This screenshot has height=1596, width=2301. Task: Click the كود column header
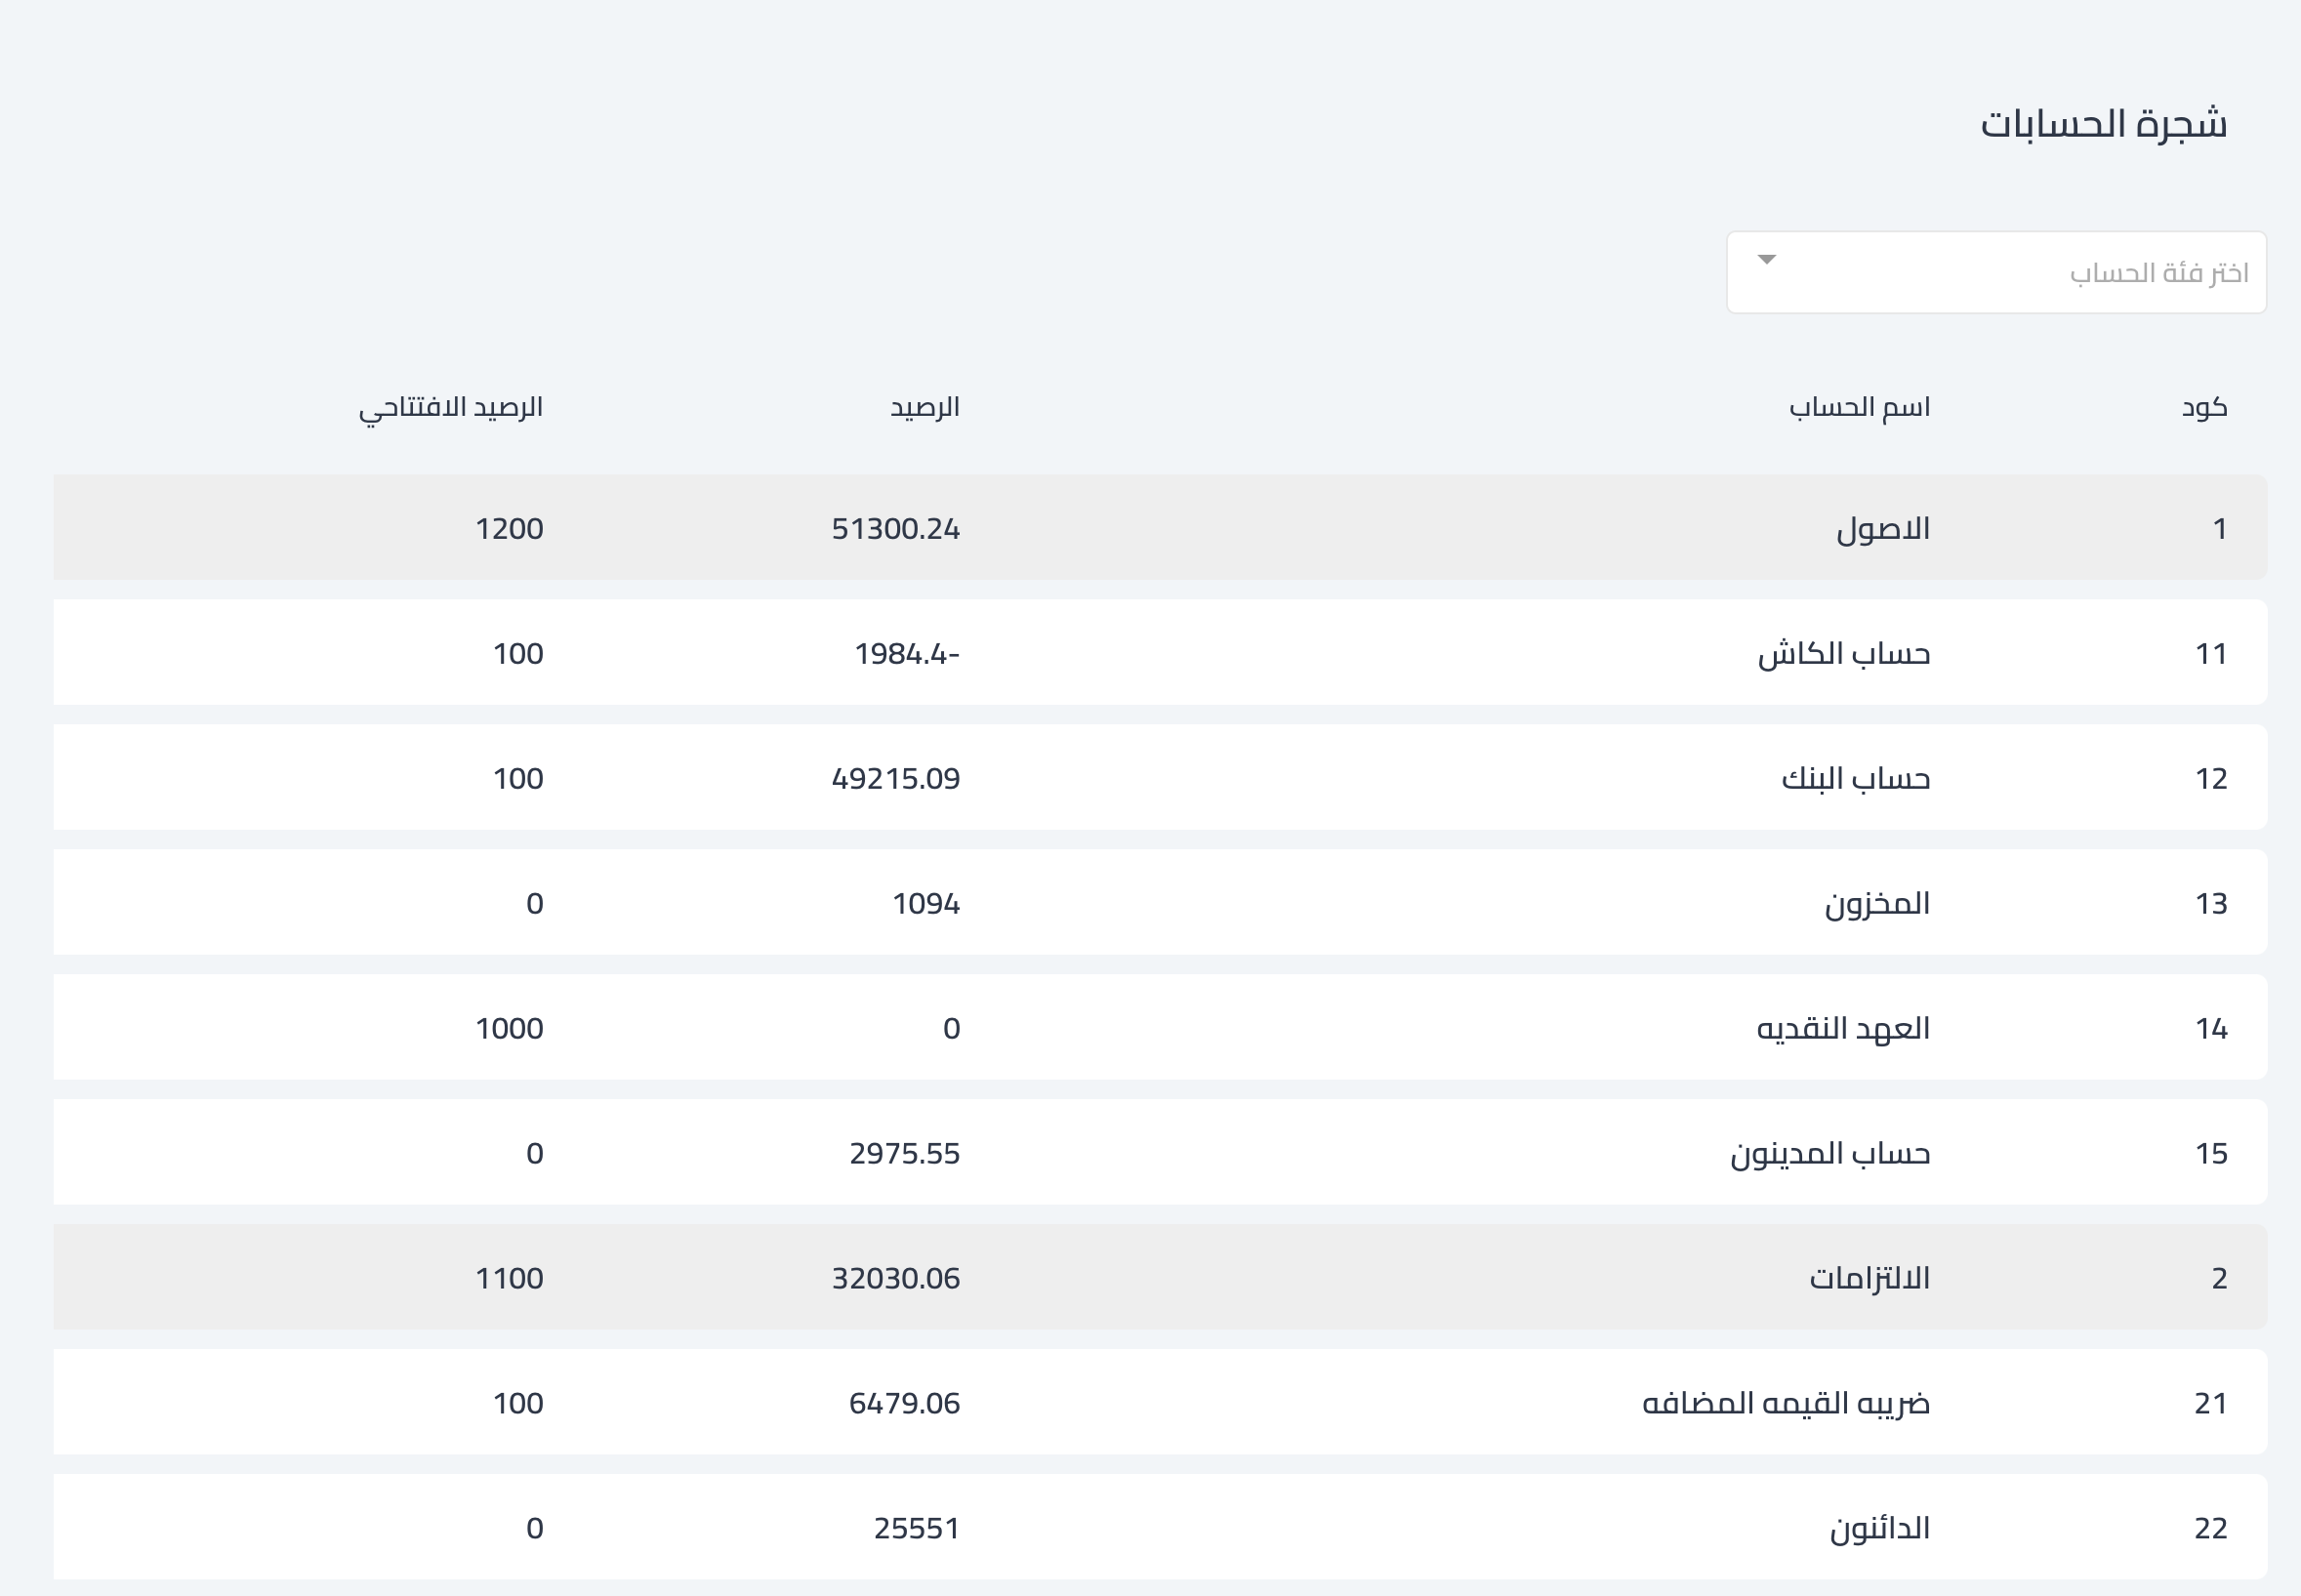[2204, 407]
